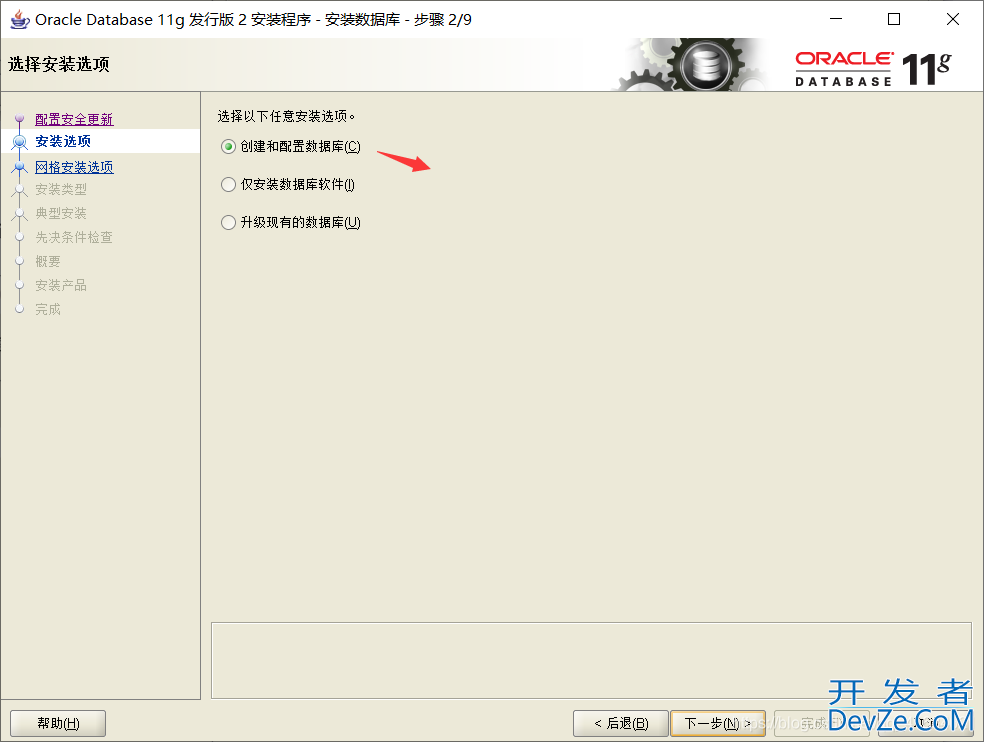Viewport: 984px width, 742px height.
Task: Click the 典型安装 step in the sidebar
Action: [x=61, y=213]
